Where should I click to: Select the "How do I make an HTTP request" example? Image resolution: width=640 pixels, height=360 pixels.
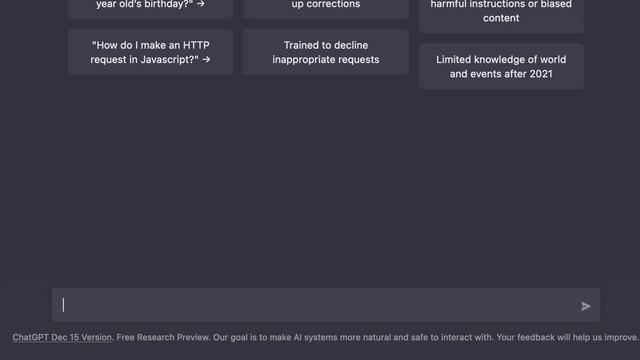[151, 52]
